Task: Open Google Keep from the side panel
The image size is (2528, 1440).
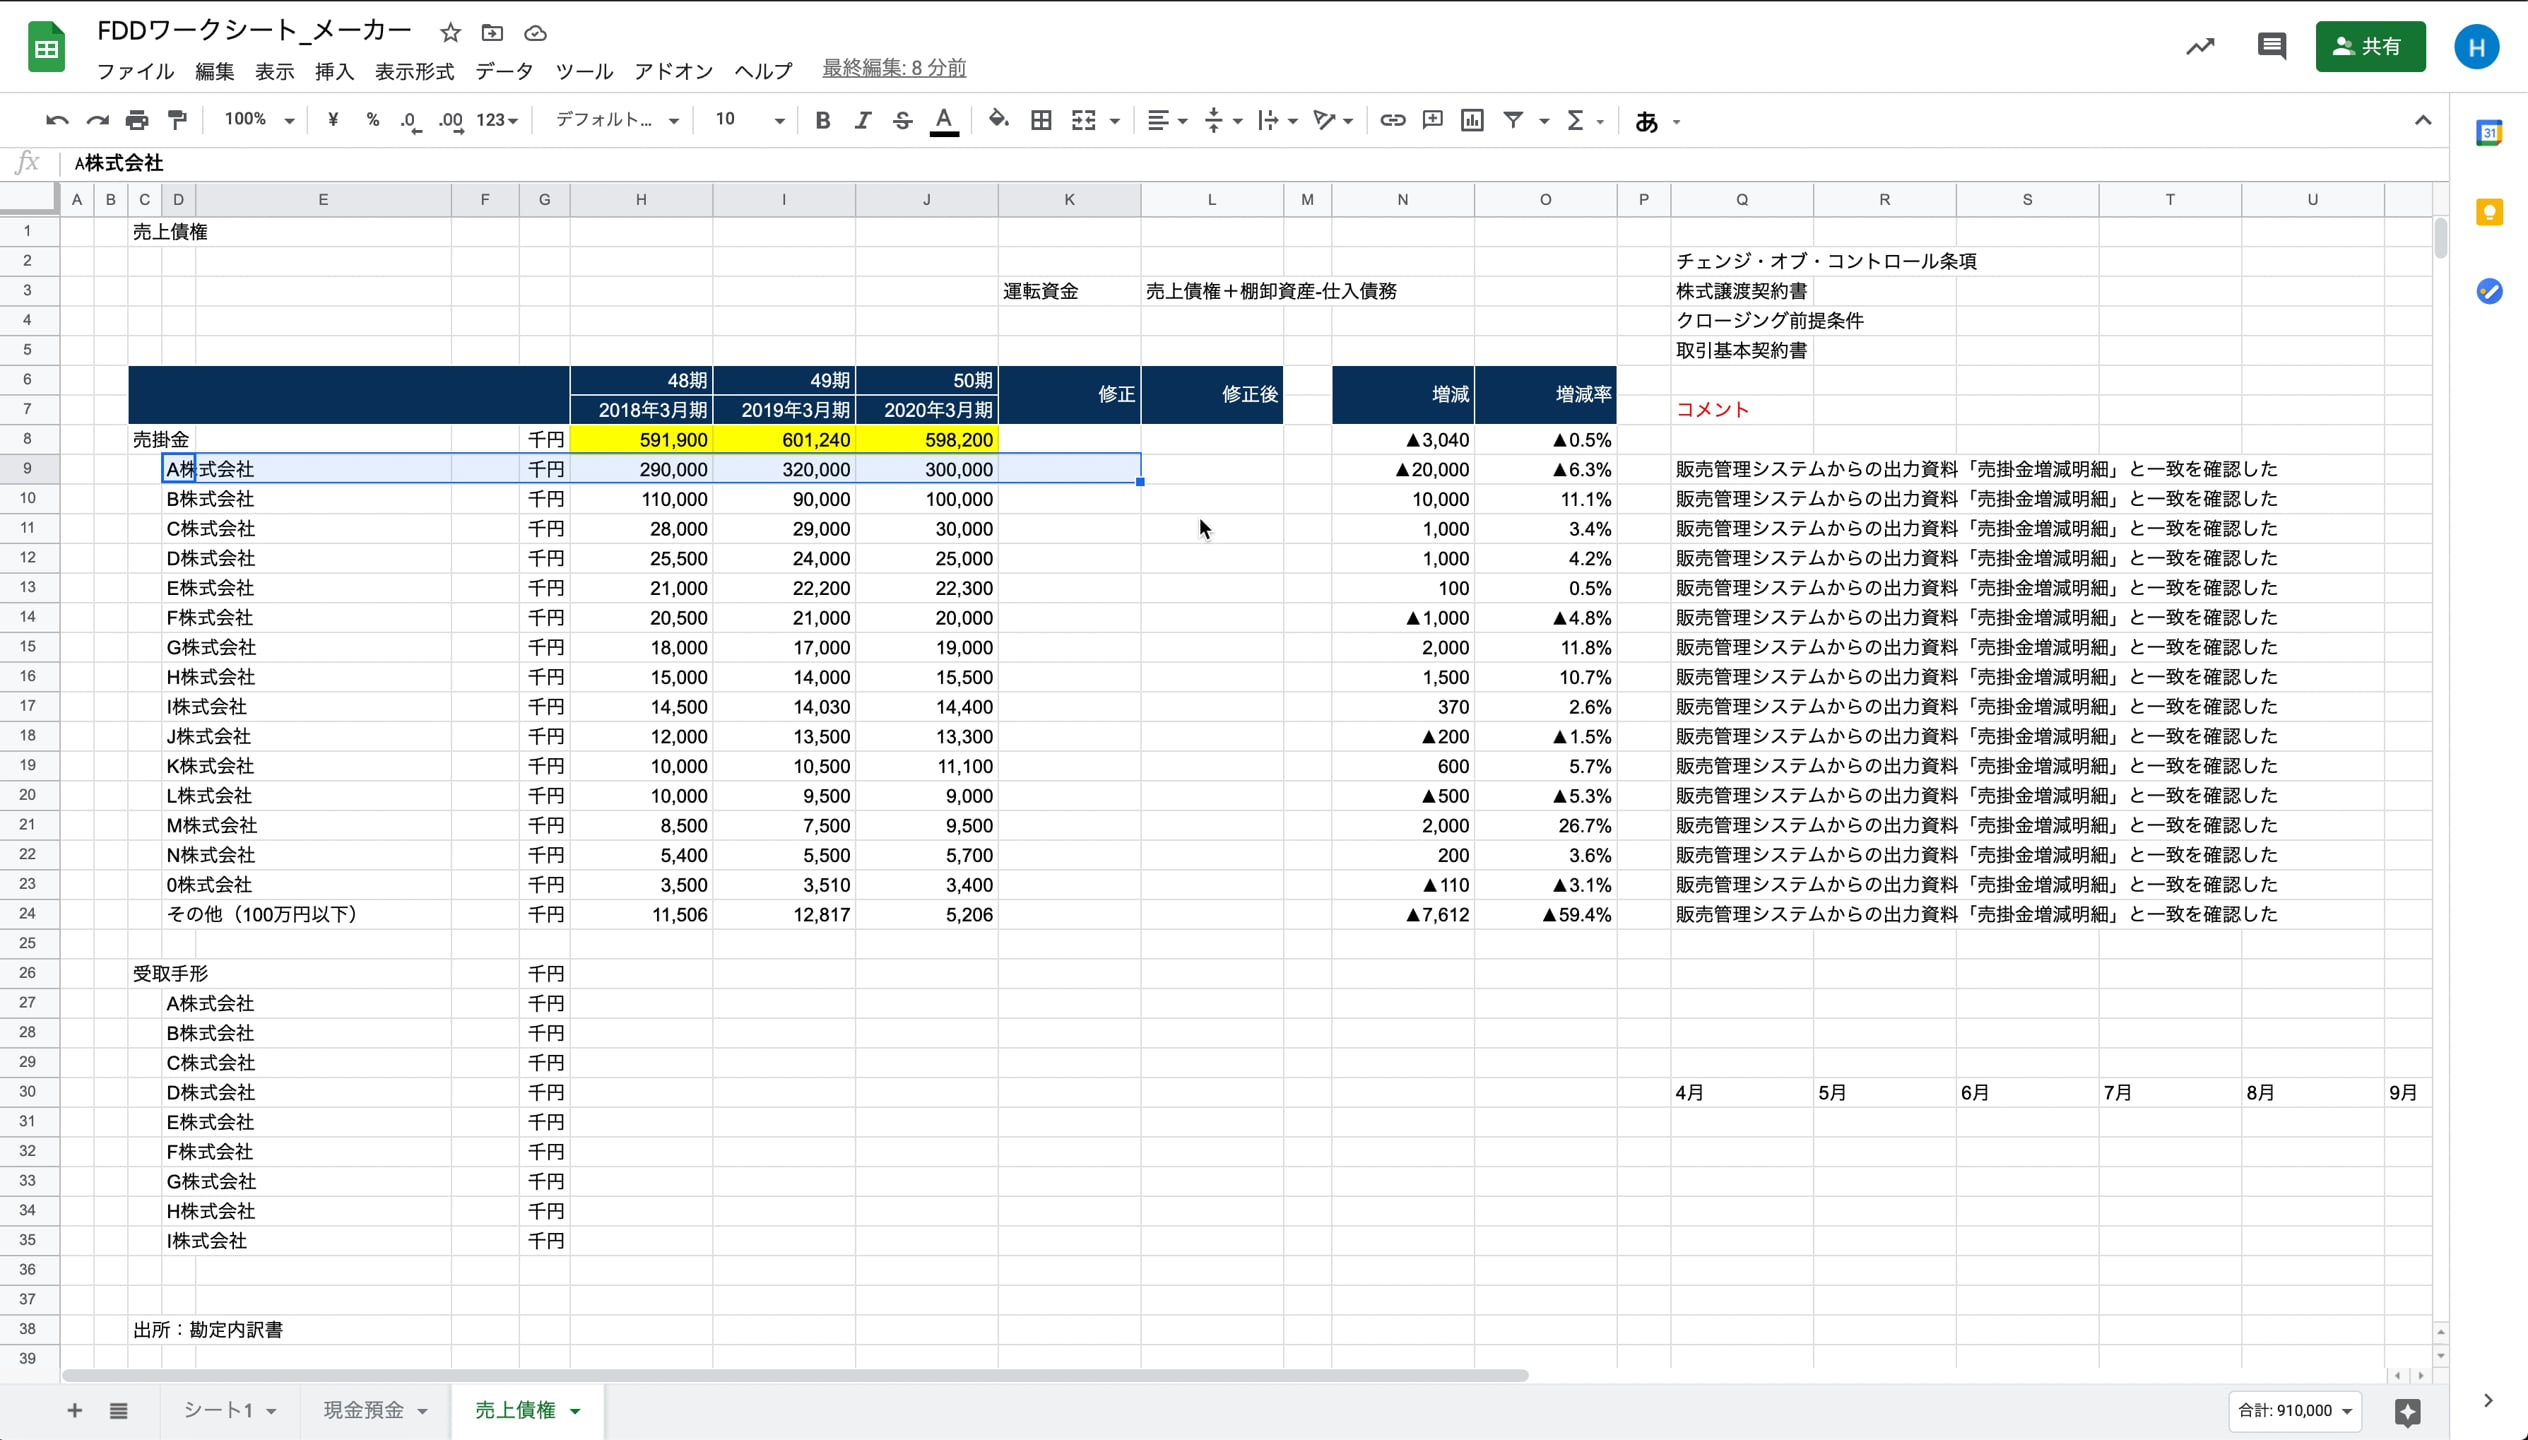Action: (x=2489, y=211)
